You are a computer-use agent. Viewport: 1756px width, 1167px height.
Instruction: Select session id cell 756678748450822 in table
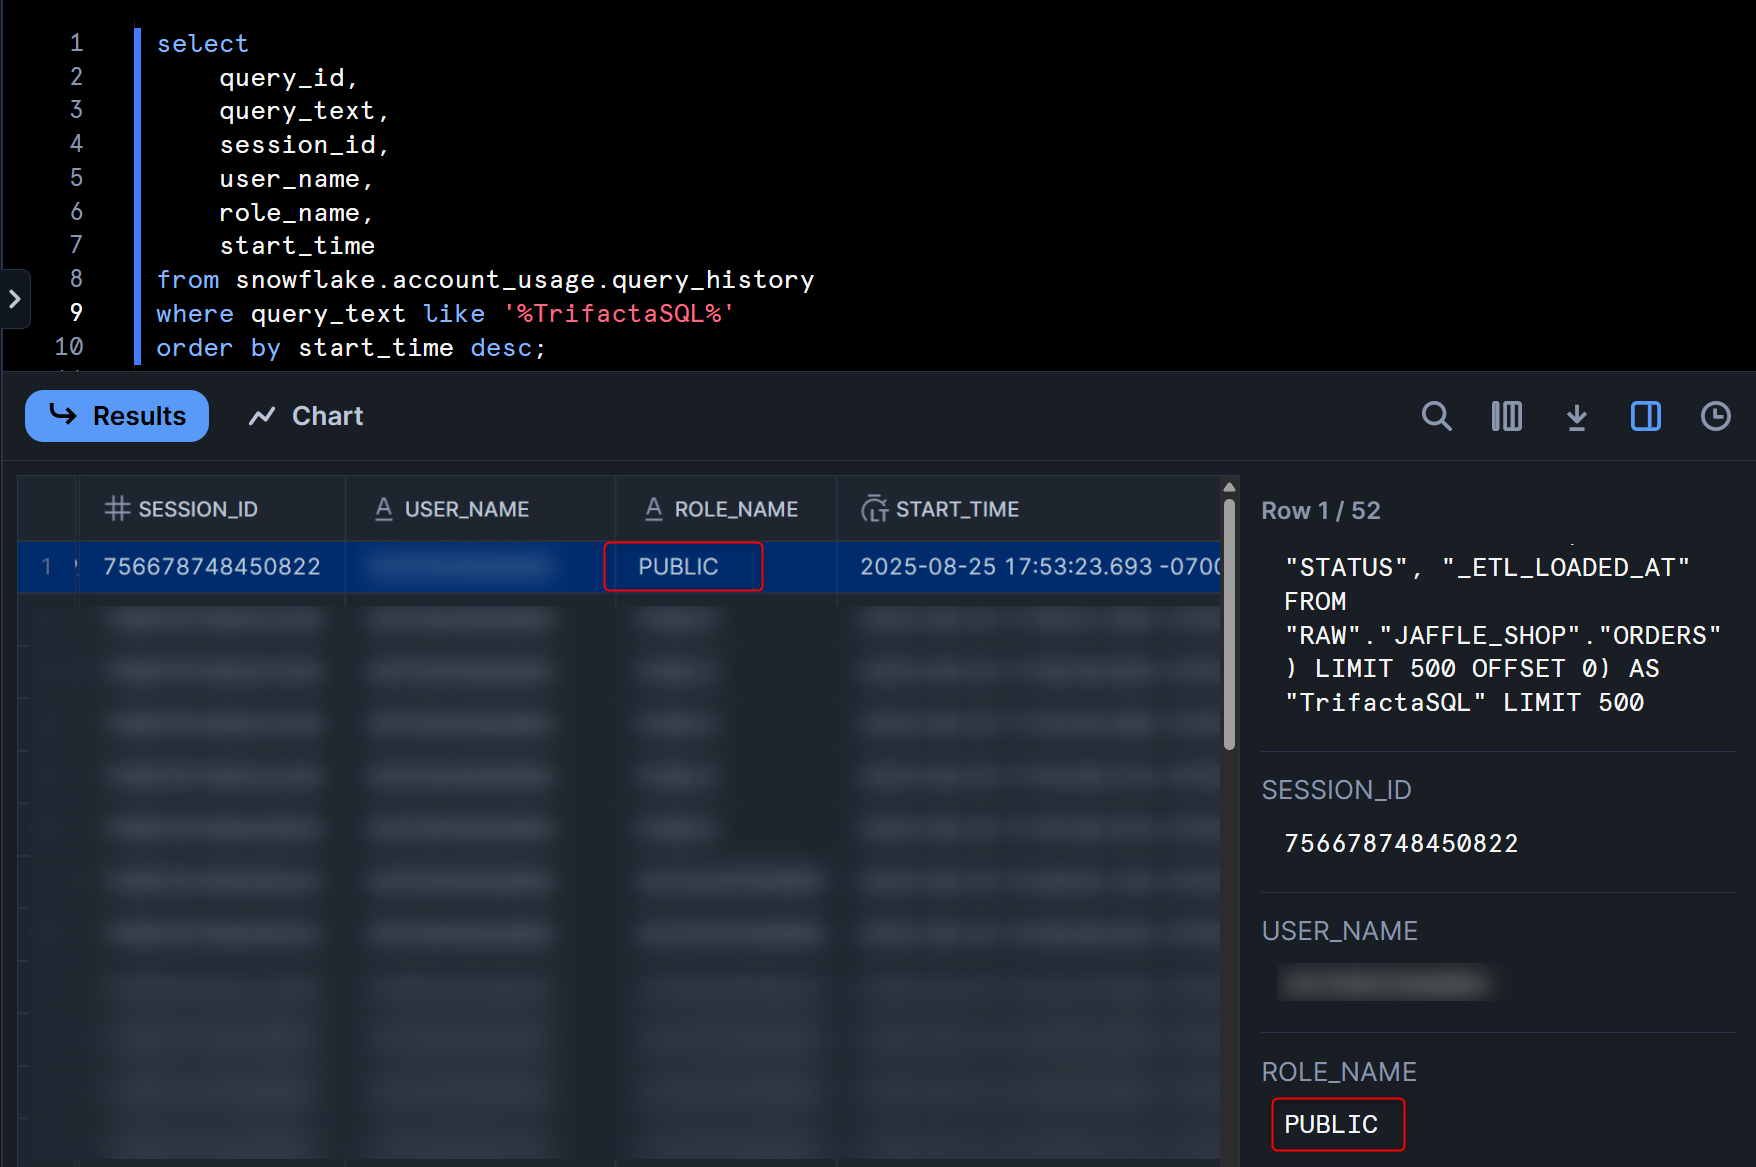tap(212, 567)
